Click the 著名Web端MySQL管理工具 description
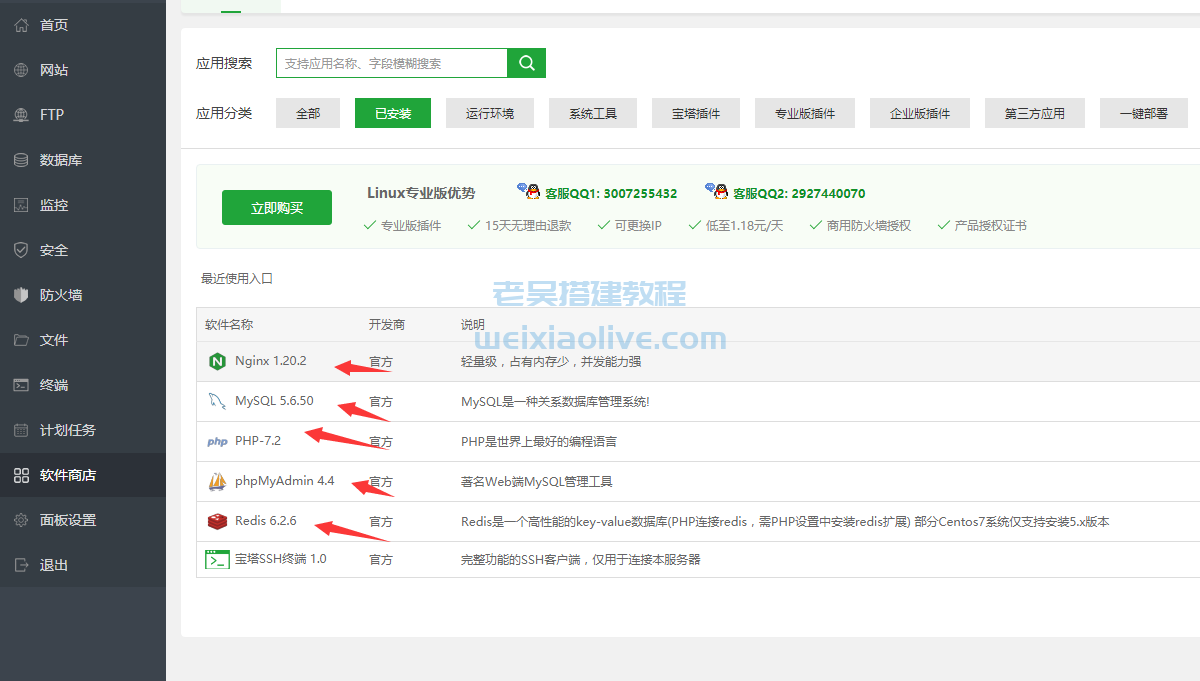The height and width of the screenshot is (681, 1200). pos(537,481)
